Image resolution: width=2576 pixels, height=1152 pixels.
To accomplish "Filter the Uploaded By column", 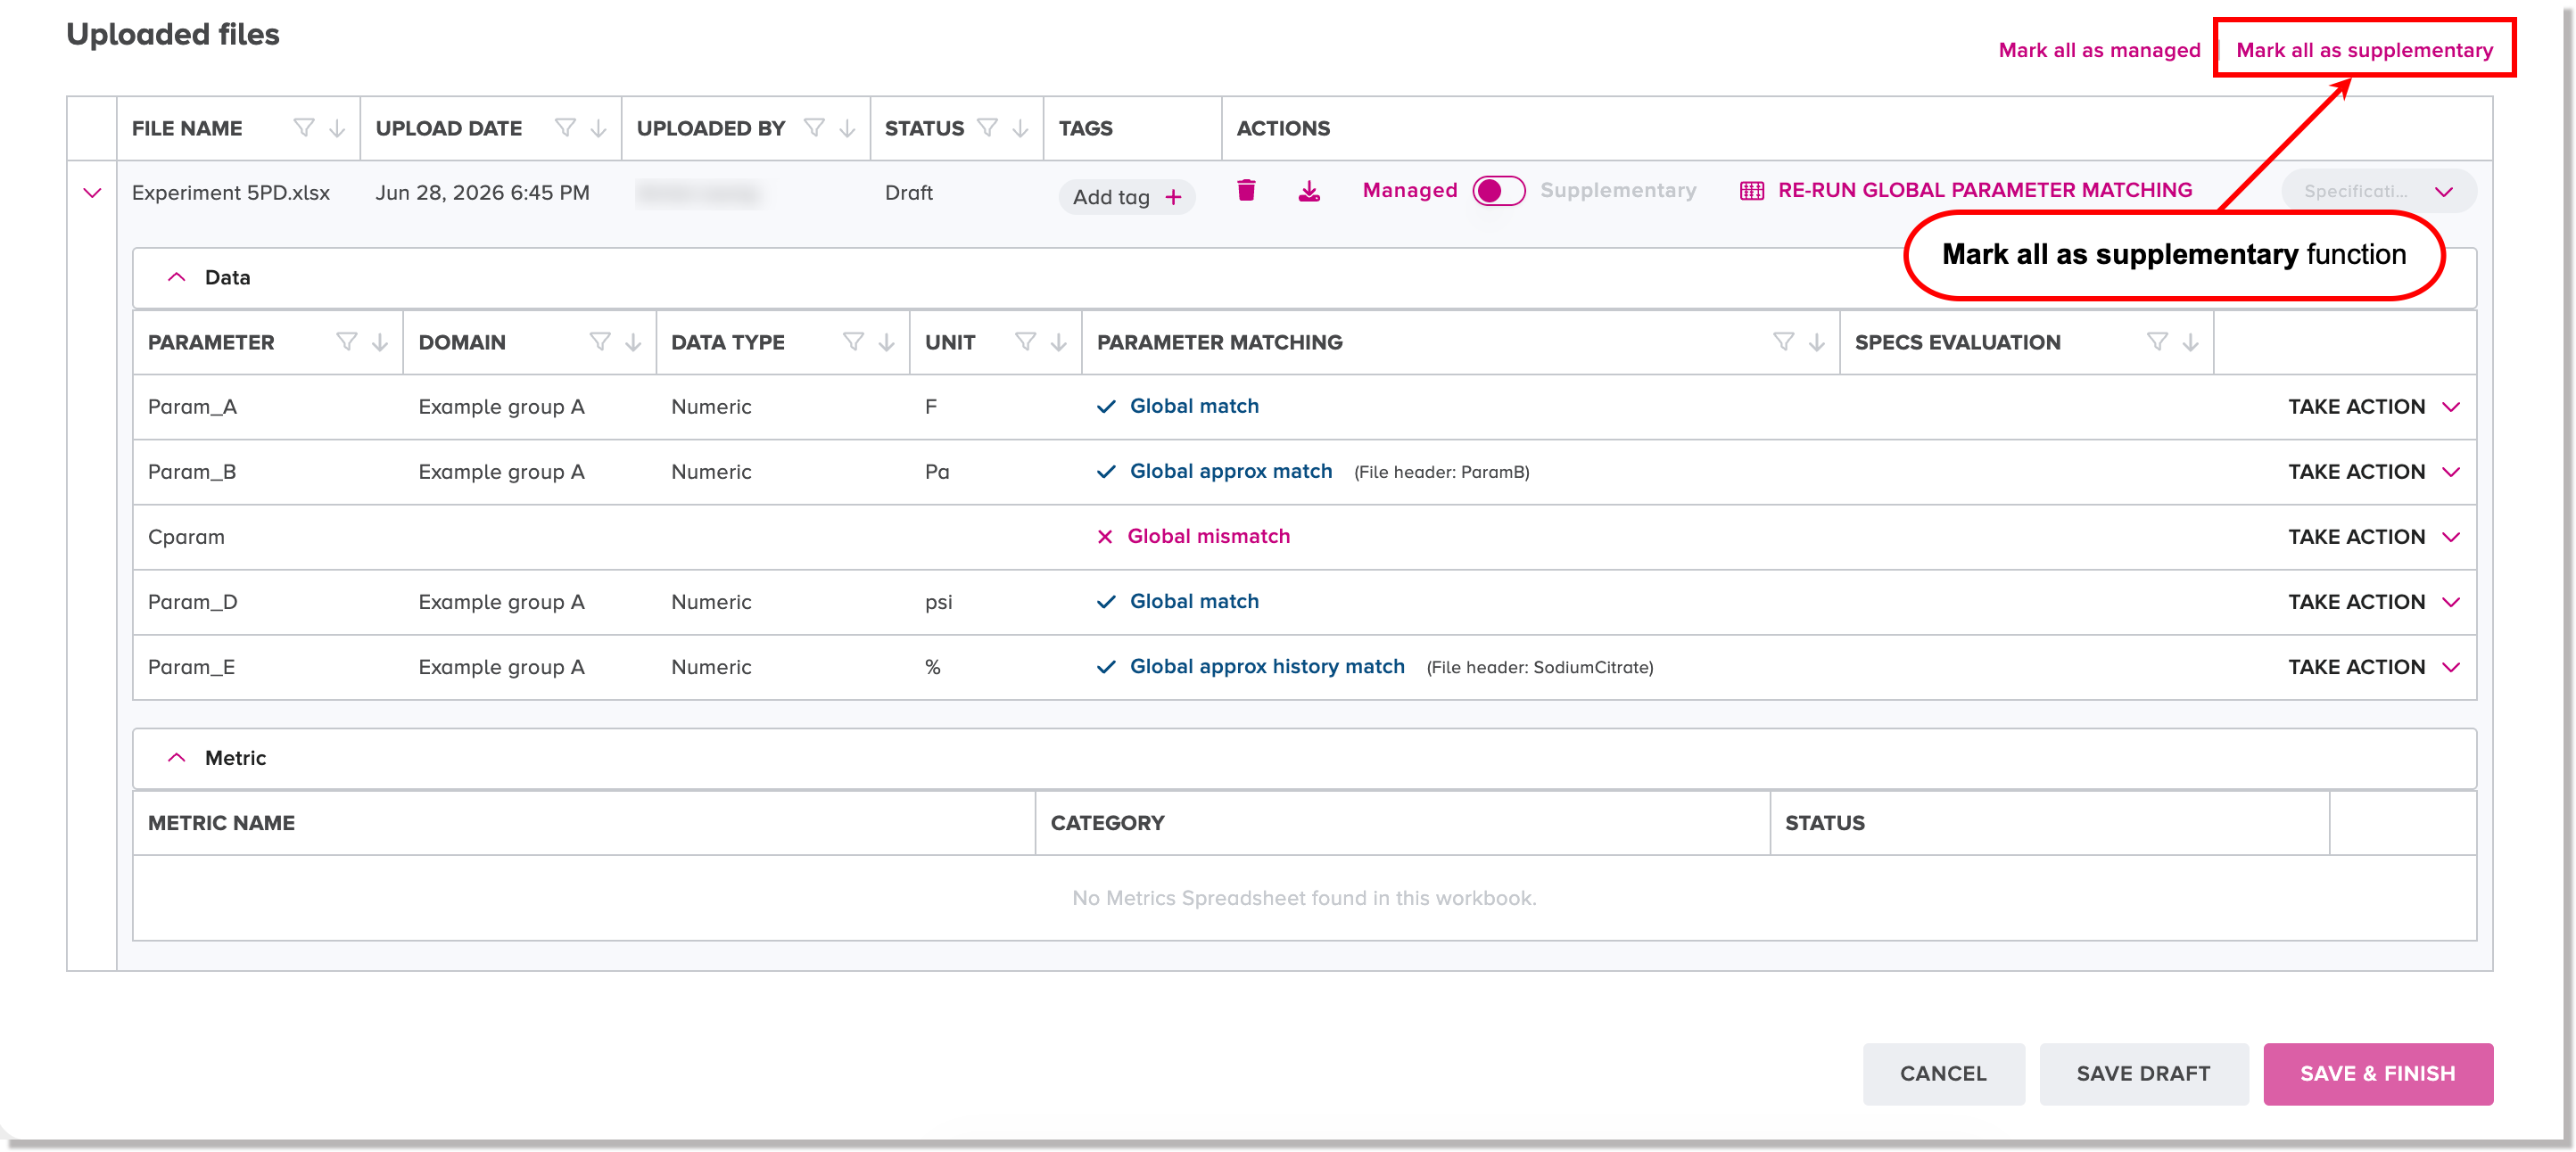I will pyautogui.click(x=814, y=128).
